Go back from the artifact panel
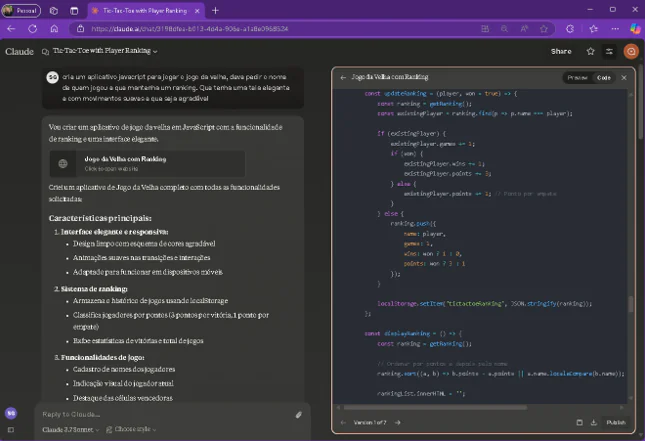 [343, 77]
